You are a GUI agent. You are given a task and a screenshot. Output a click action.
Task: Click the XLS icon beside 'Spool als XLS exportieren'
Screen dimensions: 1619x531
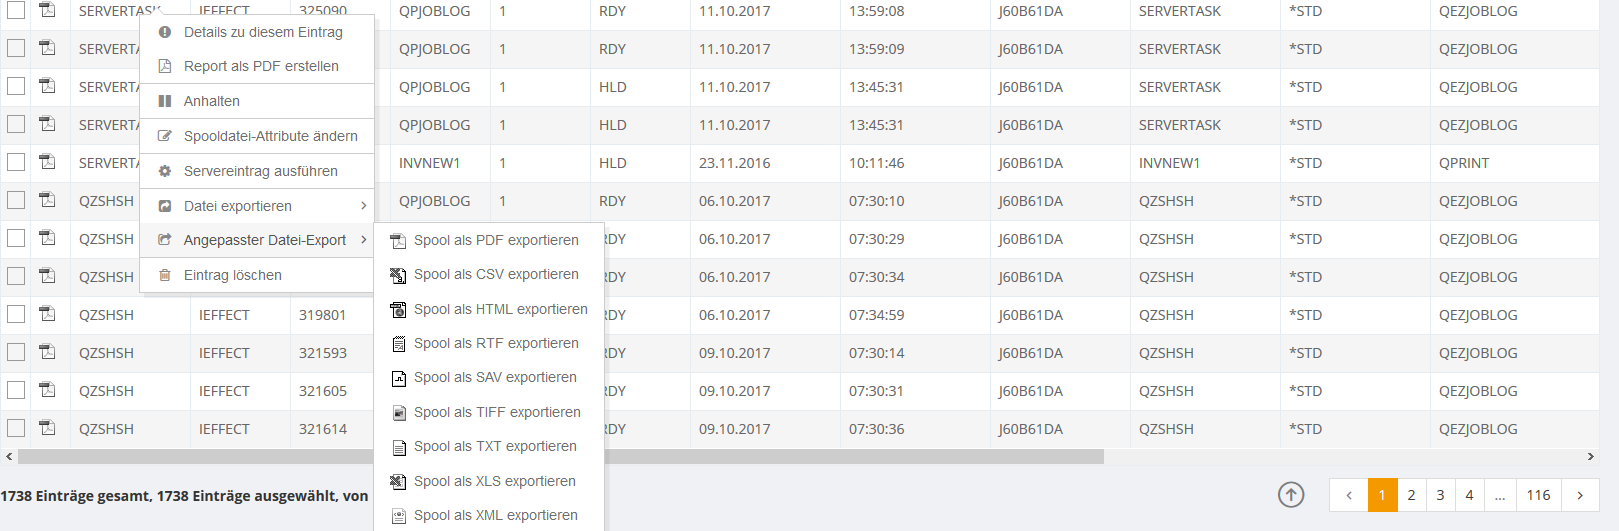click(398, 482)
